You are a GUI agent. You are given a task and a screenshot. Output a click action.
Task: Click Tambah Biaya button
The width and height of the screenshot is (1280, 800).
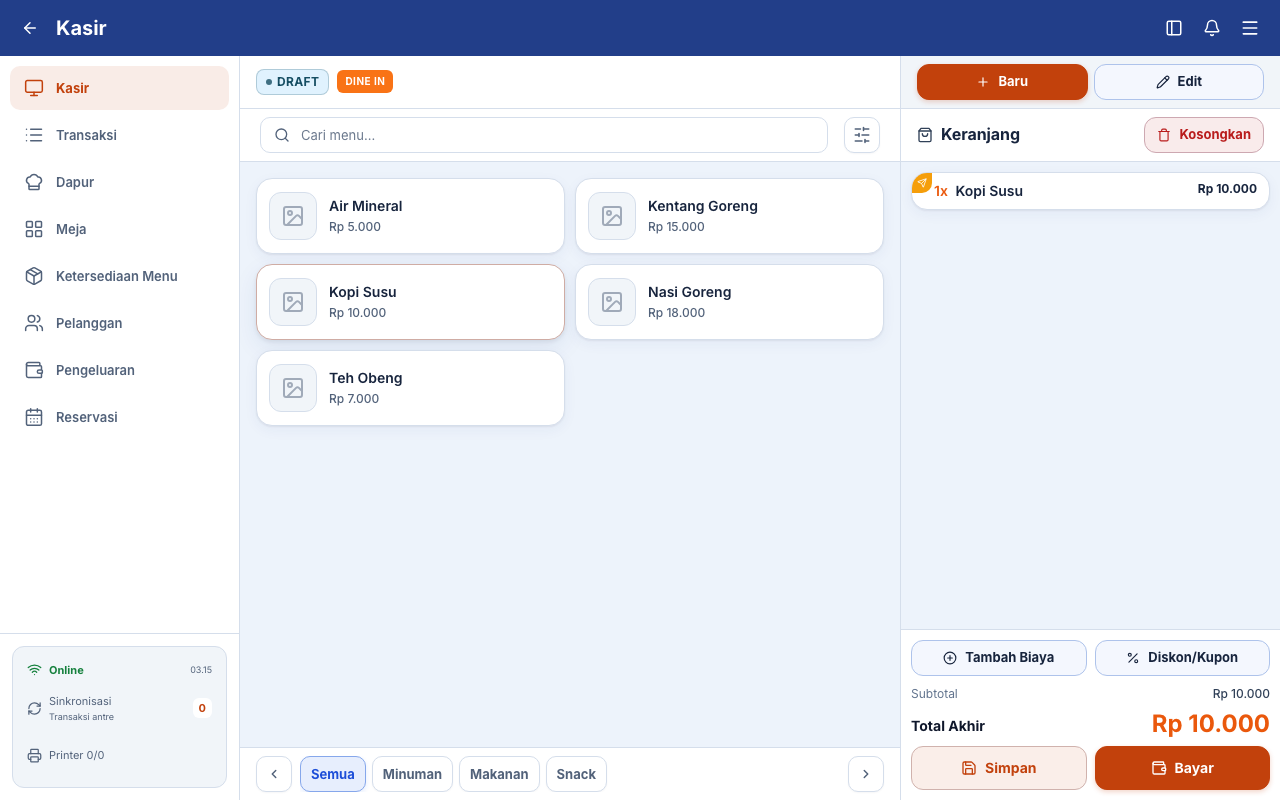tap(999, 658)
